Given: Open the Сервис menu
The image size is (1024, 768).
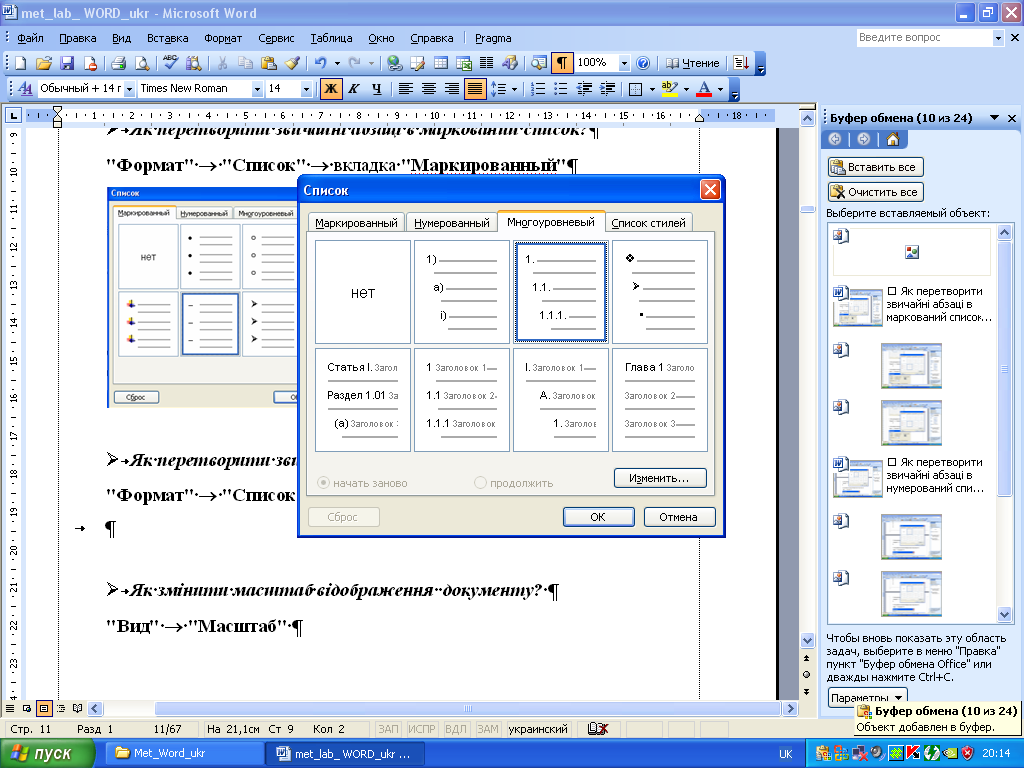Looking at the screenshot, I should tap(276, 38).
